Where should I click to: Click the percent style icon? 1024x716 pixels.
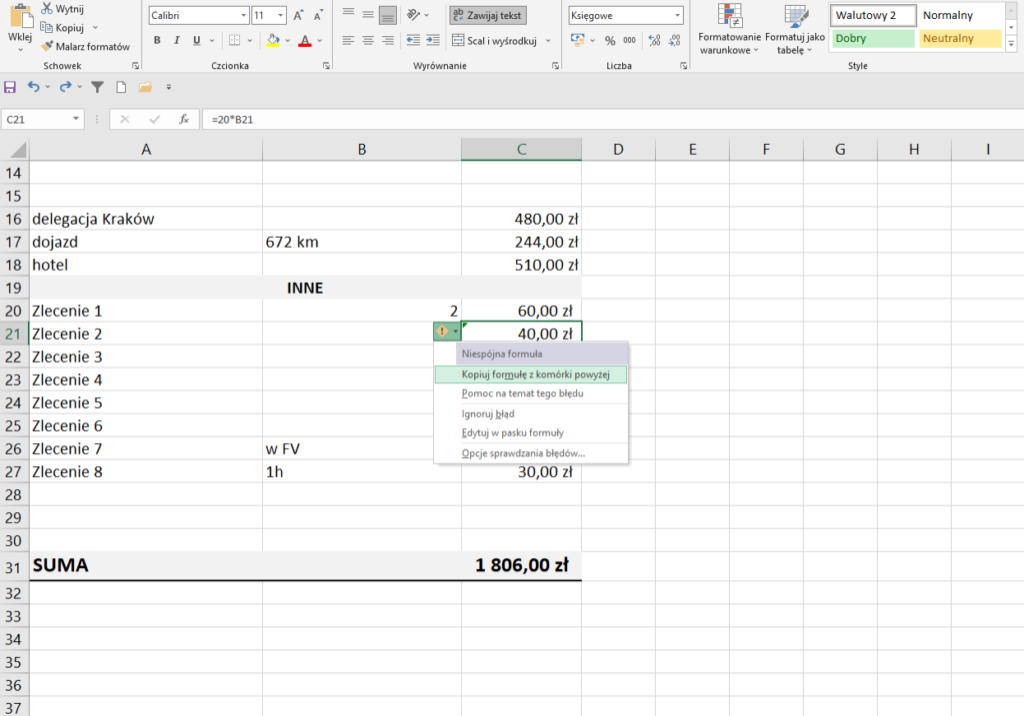[610, 41]
